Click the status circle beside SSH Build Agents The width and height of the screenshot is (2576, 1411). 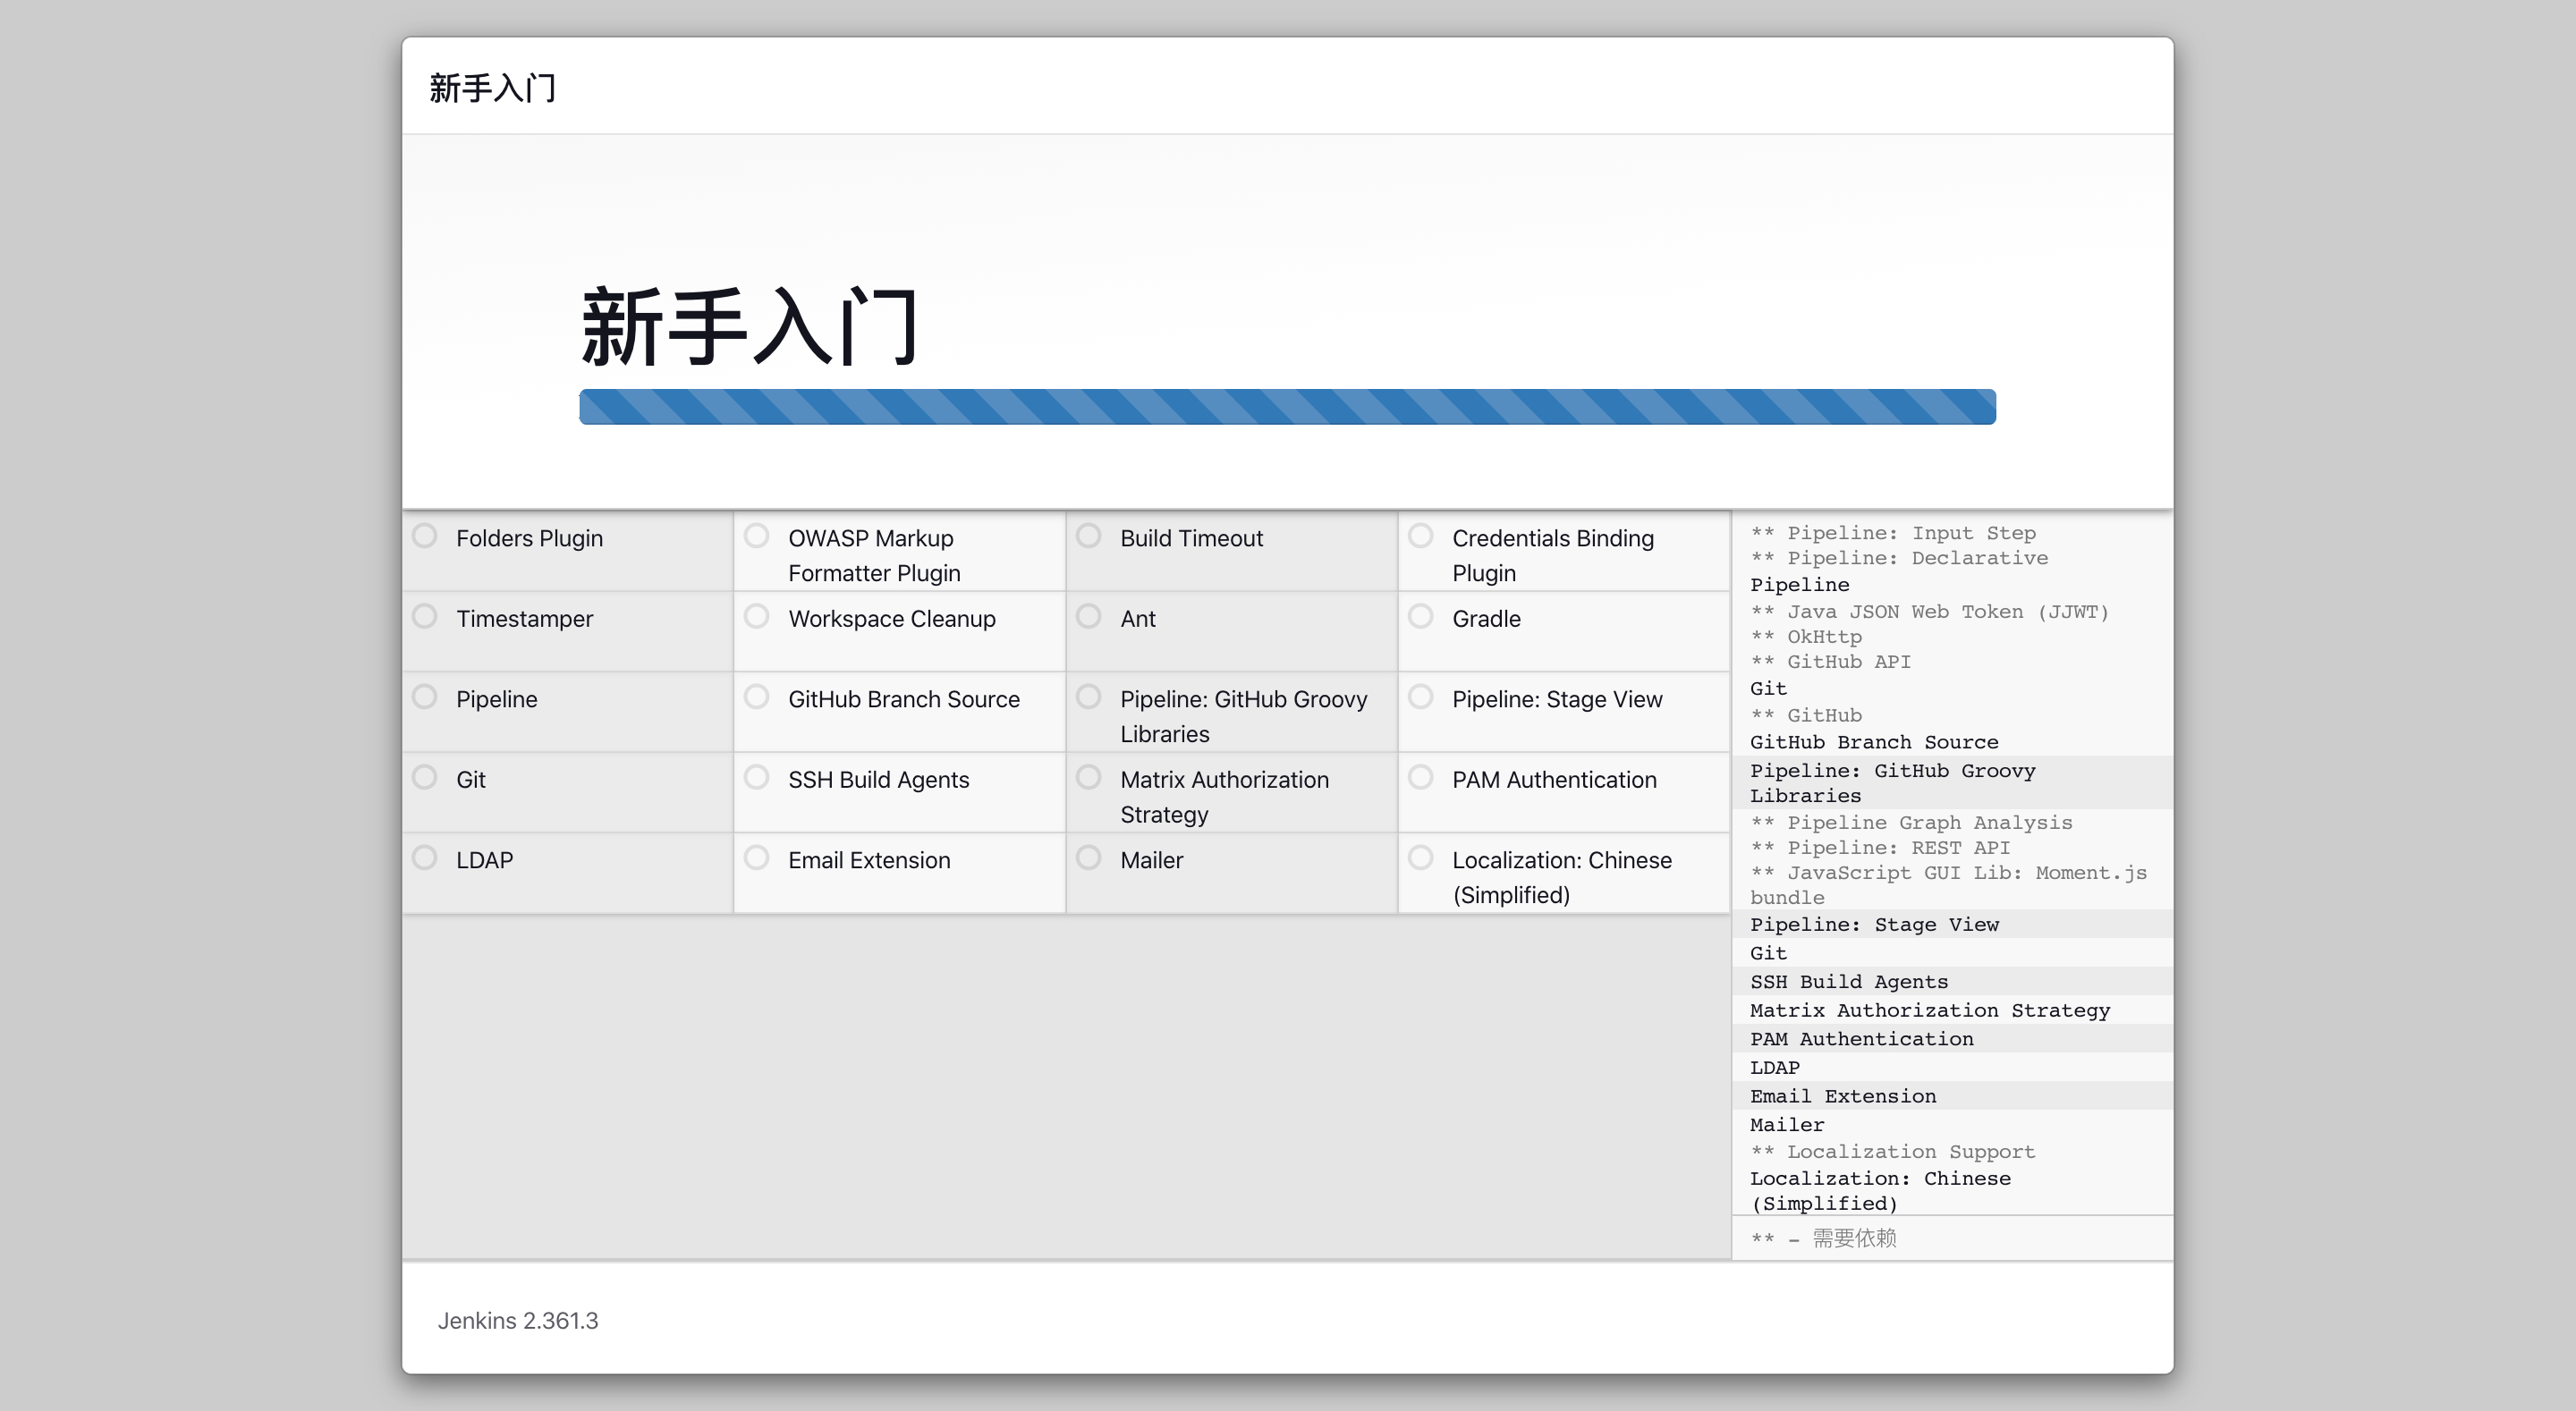pyautogui.click(x=757, y=777)
